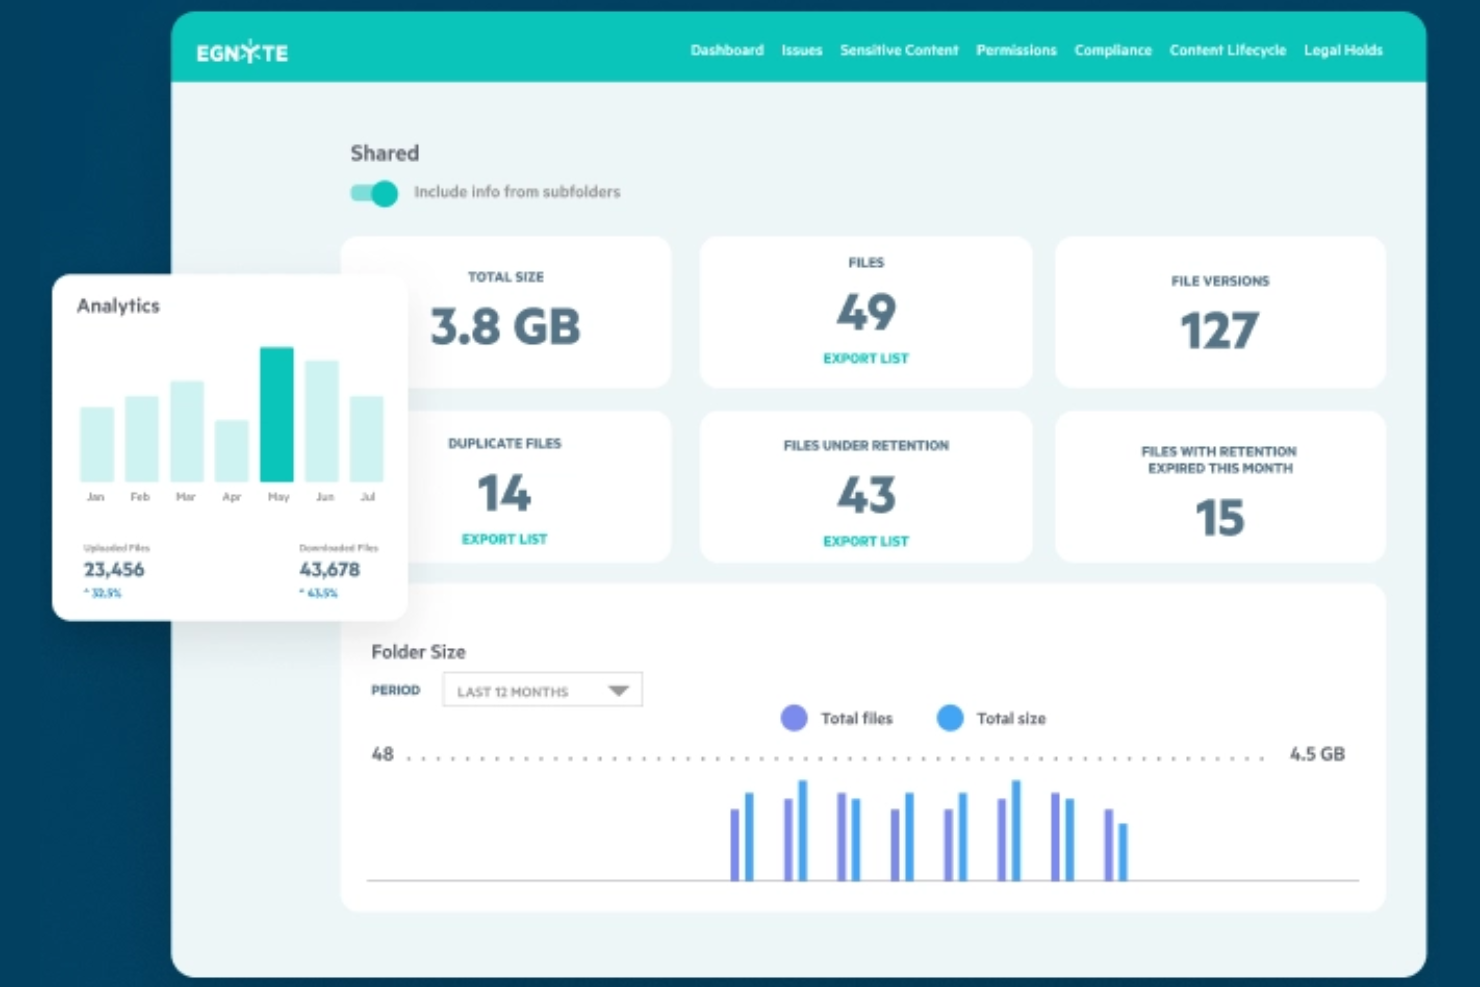Open Legal Holds page
This screenshot has height=987, width=1480.
point(1343,50)
